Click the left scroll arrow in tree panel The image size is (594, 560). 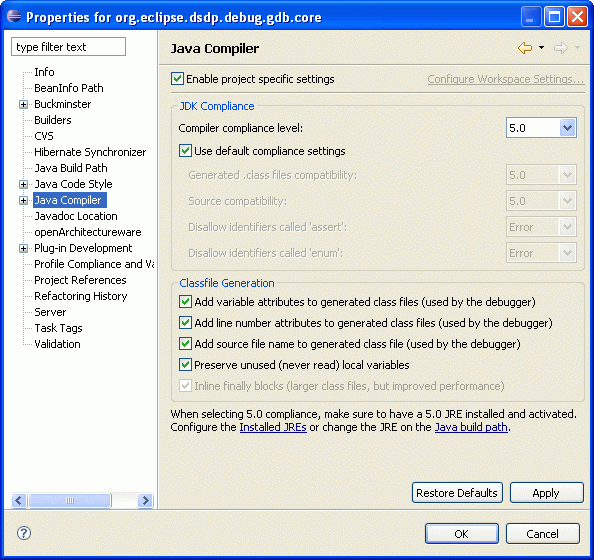coord(19,501)
